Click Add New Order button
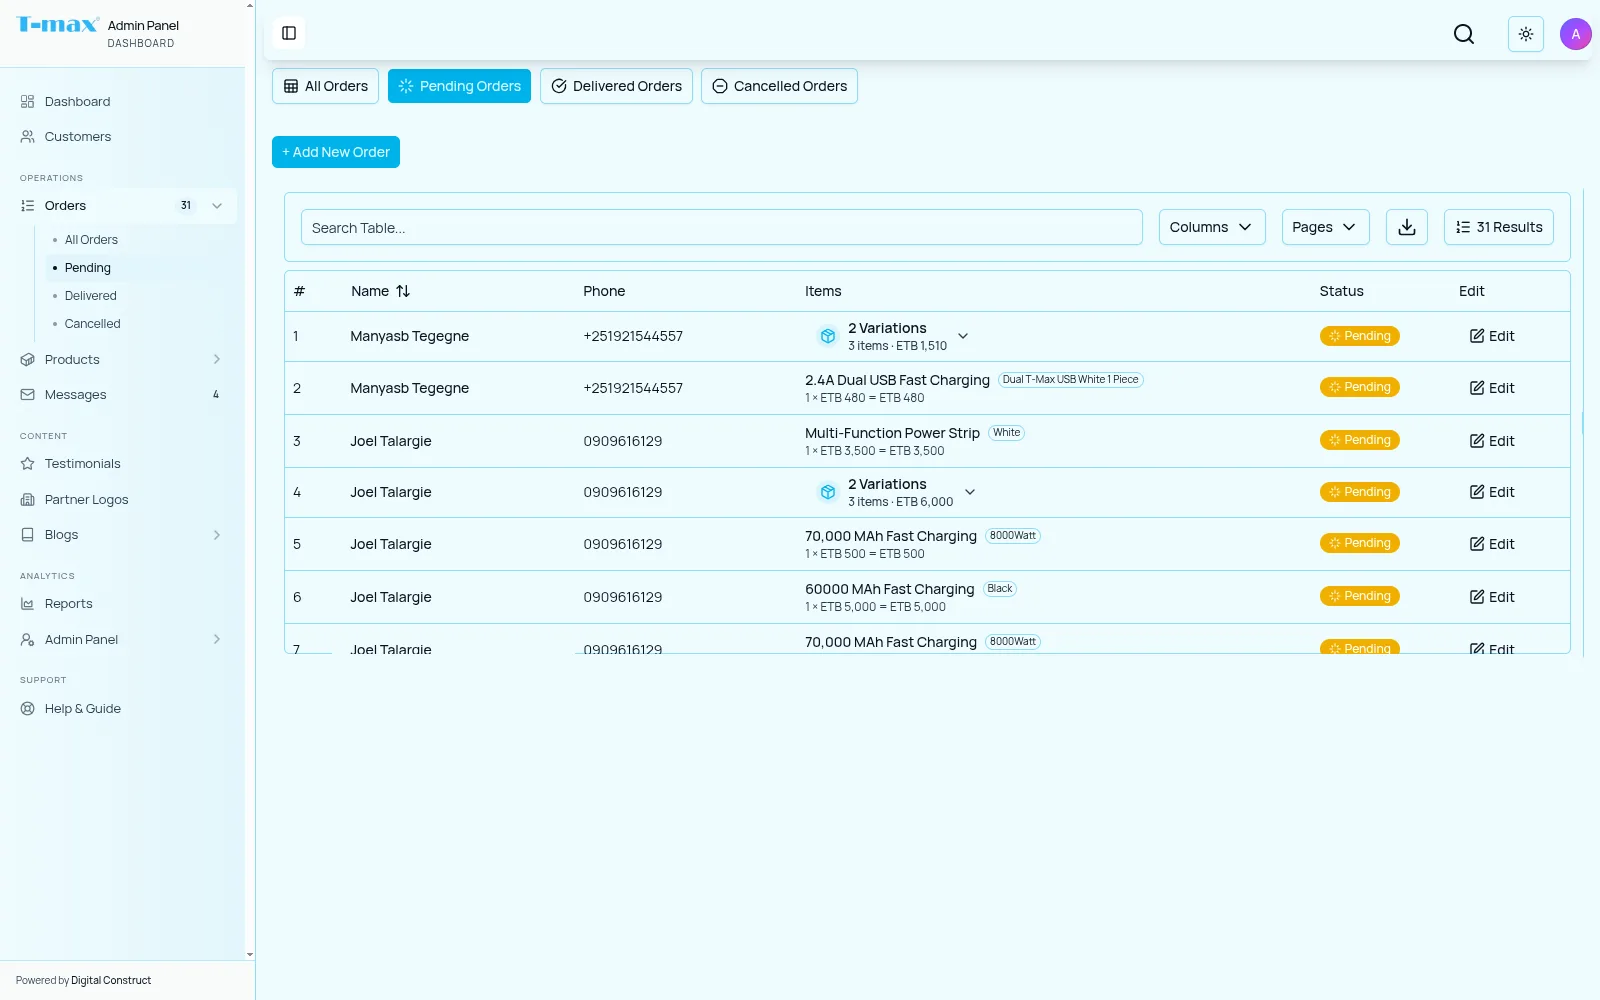This screenshot has width=1600, height=1000. coord(336,152)
